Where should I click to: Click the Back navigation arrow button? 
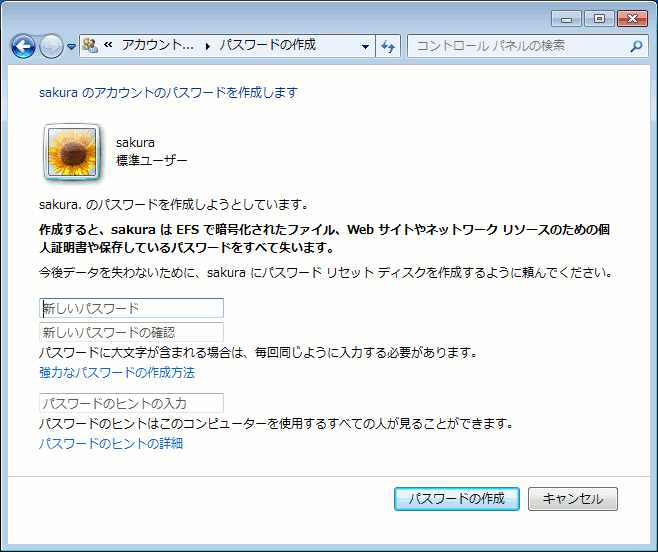[x=23, y=46]
